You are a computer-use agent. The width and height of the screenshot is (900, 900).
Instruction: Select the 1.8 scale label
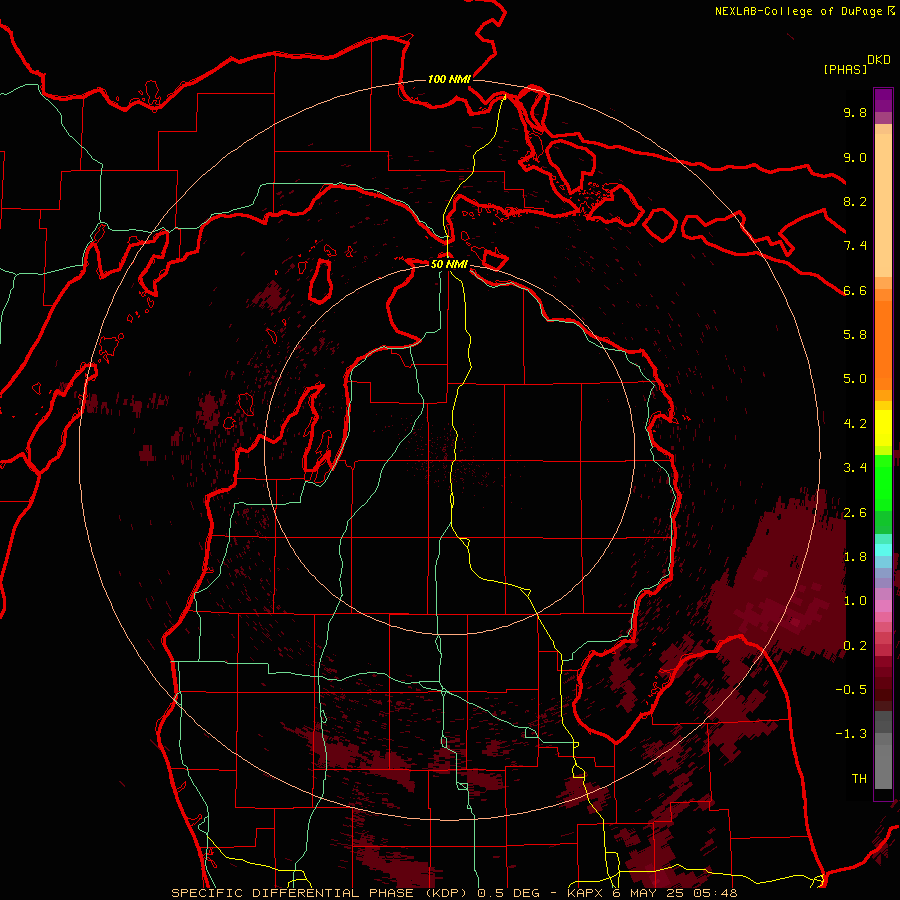click(x=855, y=557)
